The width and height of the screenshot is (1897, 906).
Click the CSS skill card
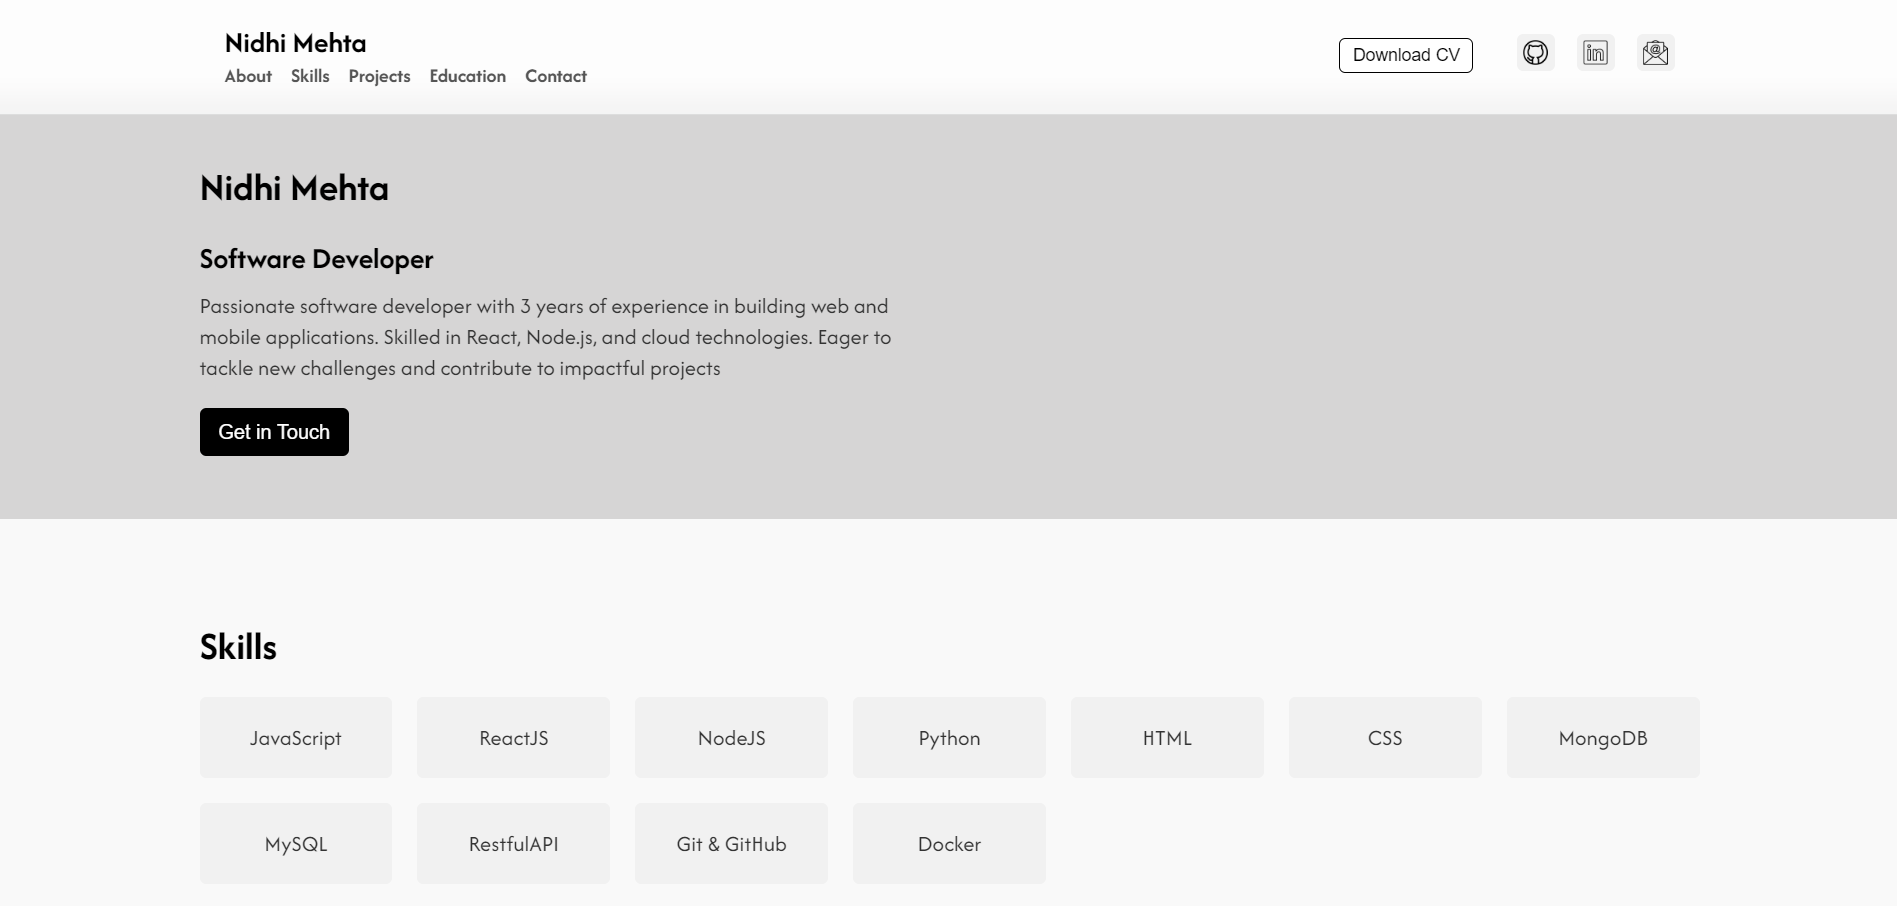point(1385,738)
